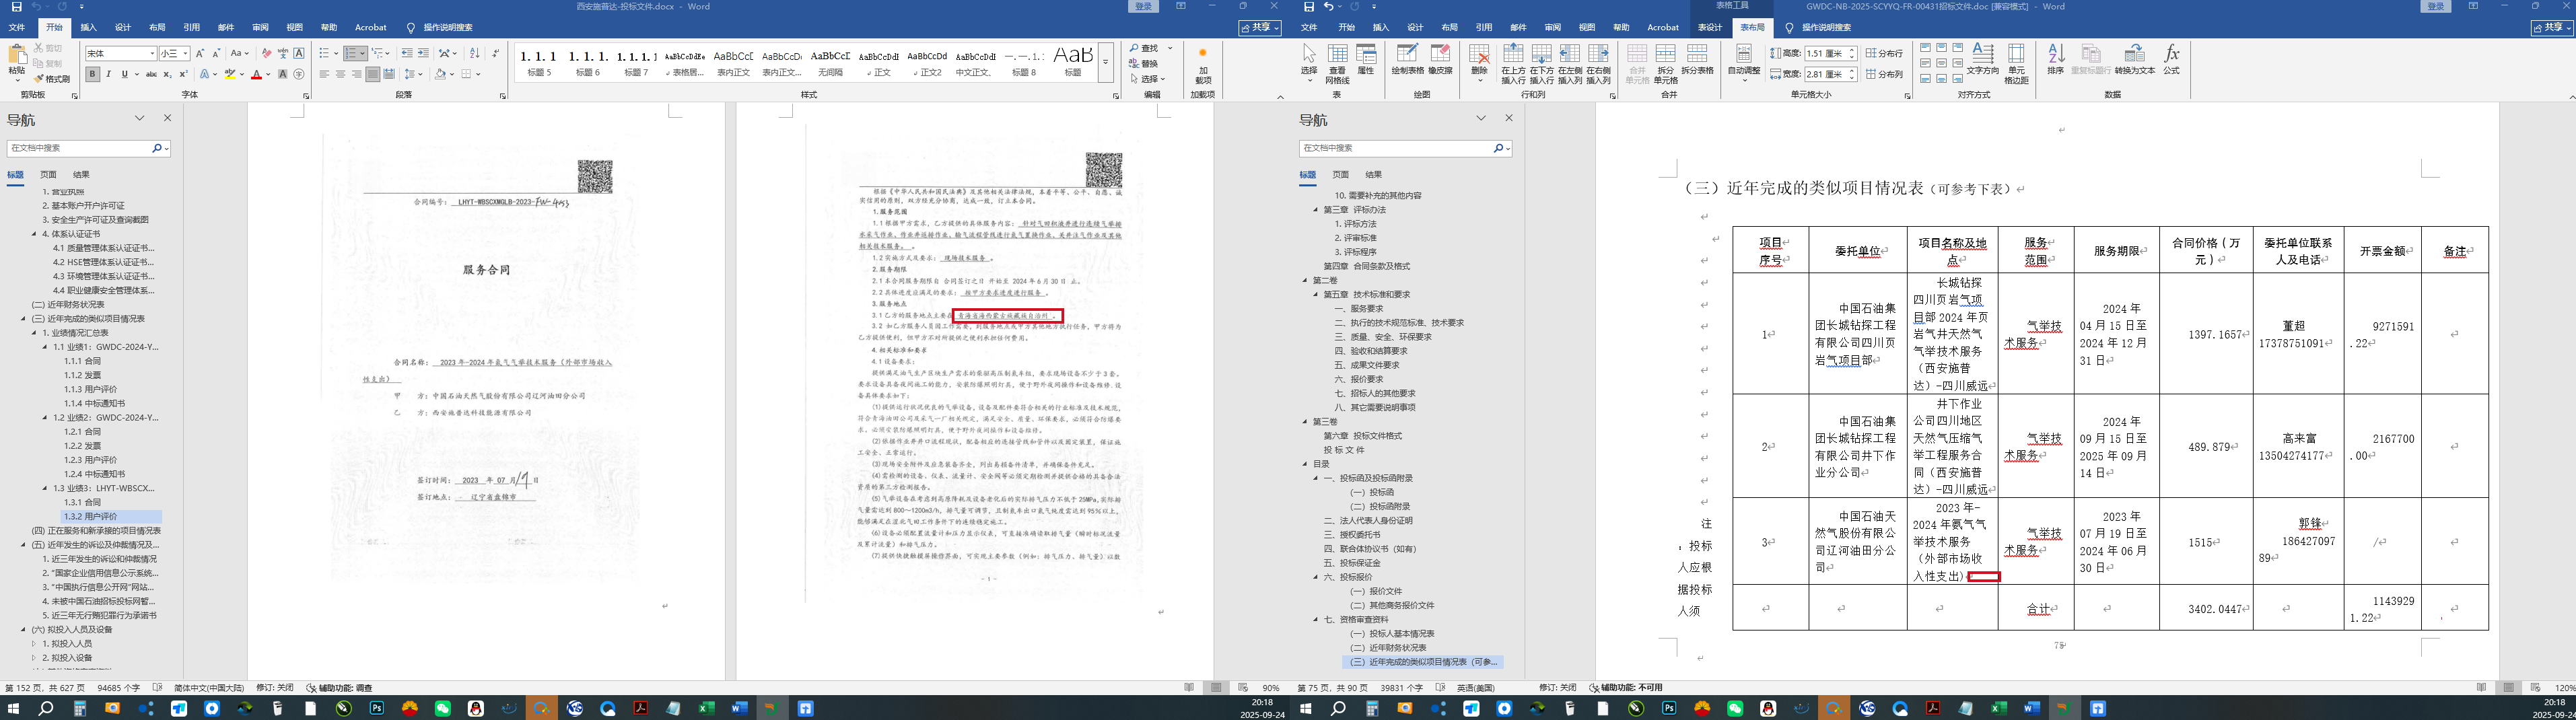Click font color red A swatch
This screenshot has height=720, width=2576.
click(x=256, y=74)
